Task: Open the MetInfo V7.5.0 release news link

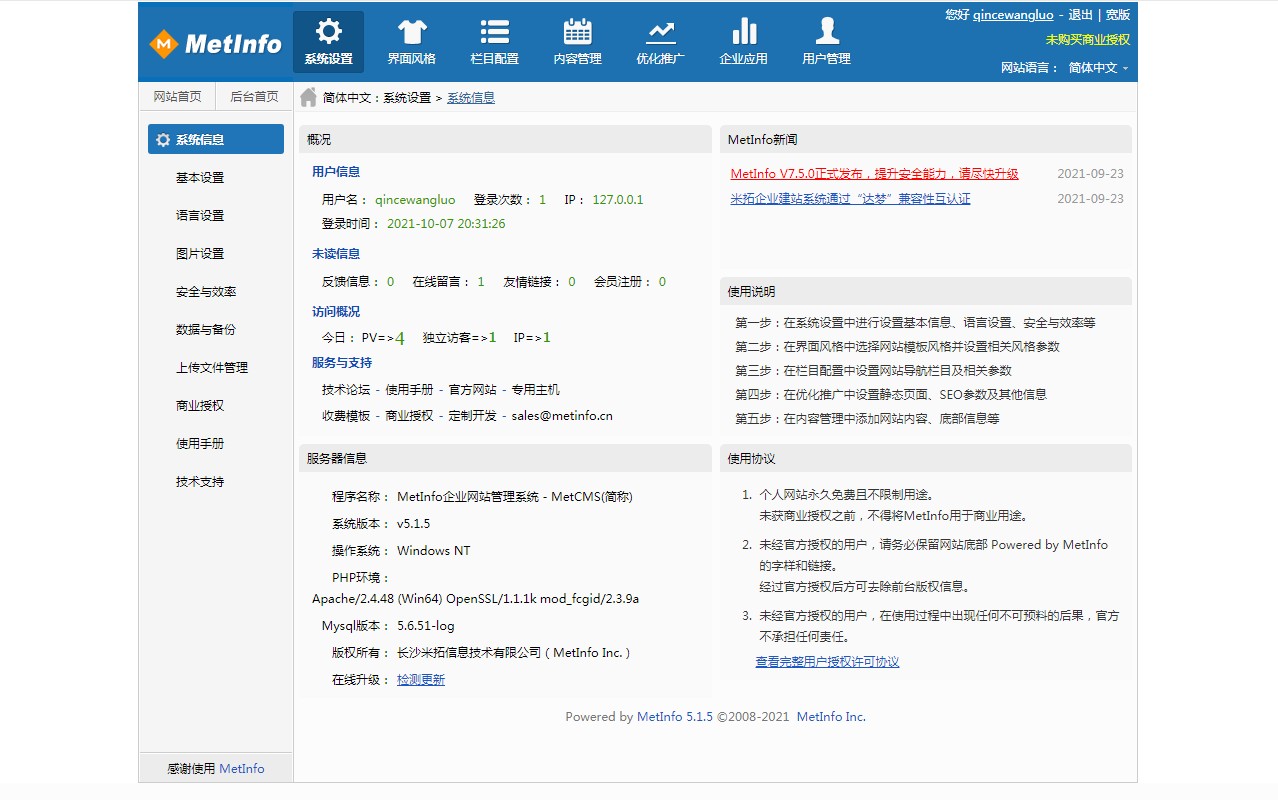Action: (875, 174)
